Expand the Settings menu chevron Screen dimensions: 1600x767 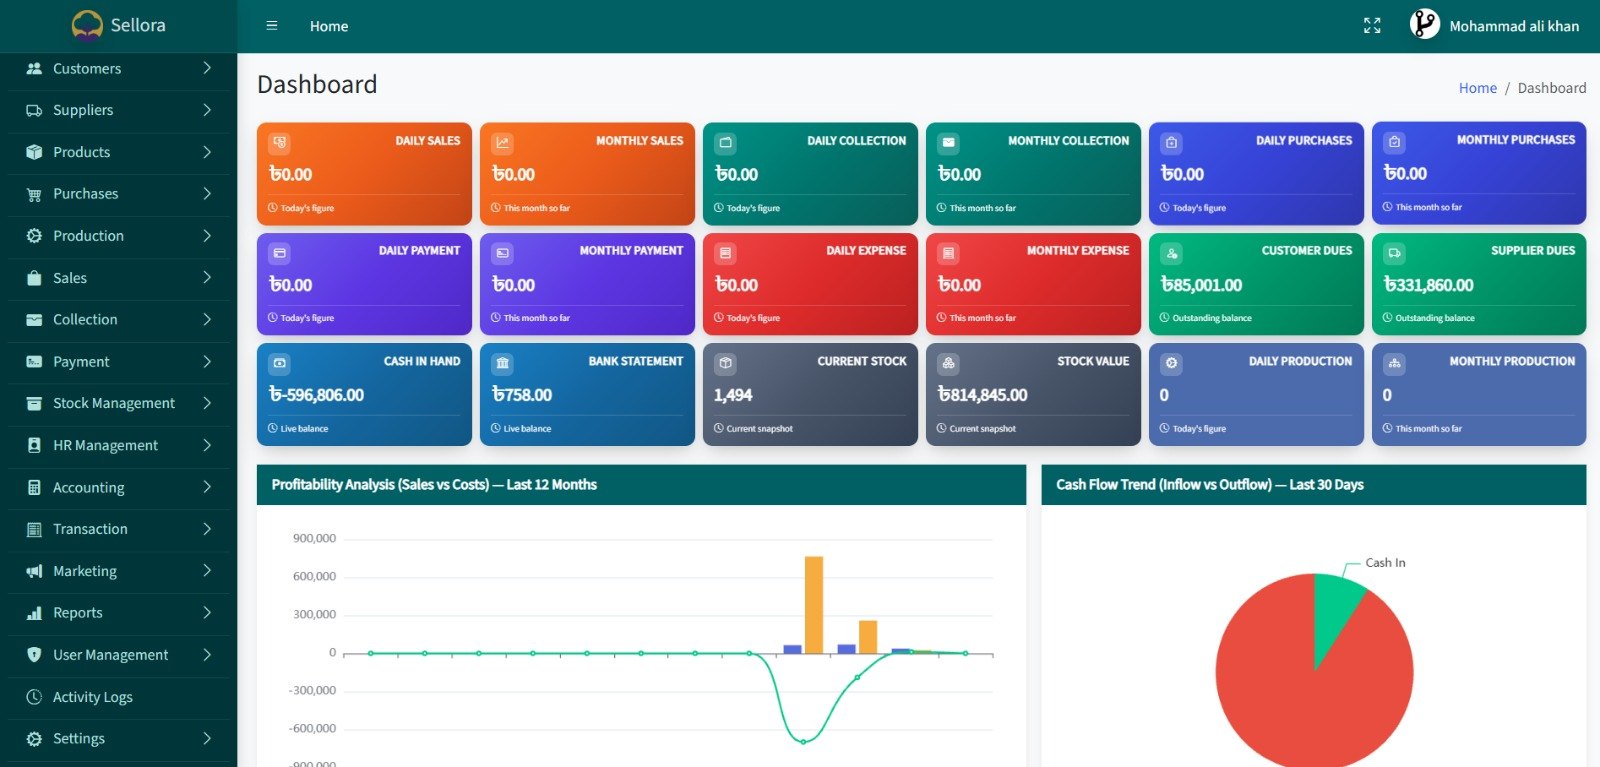[x=207, y=739]
